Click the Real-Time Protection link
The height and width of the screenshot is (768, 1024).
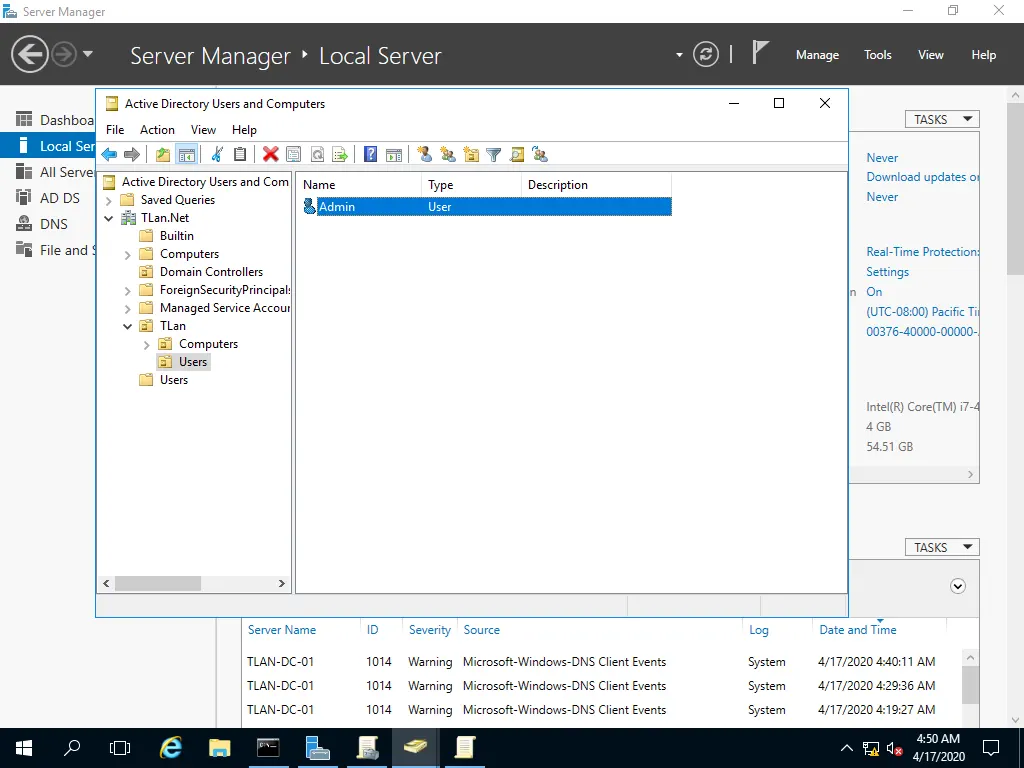coord(923,251)
